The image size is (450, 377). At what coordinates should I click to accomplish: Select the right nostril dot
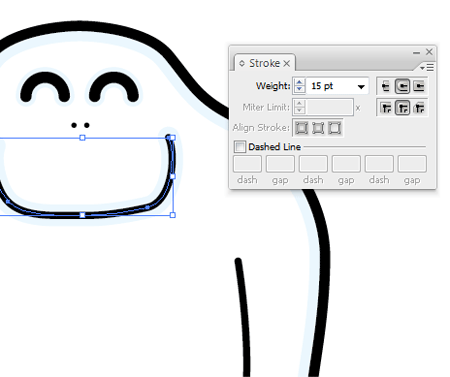coord(87,125)
